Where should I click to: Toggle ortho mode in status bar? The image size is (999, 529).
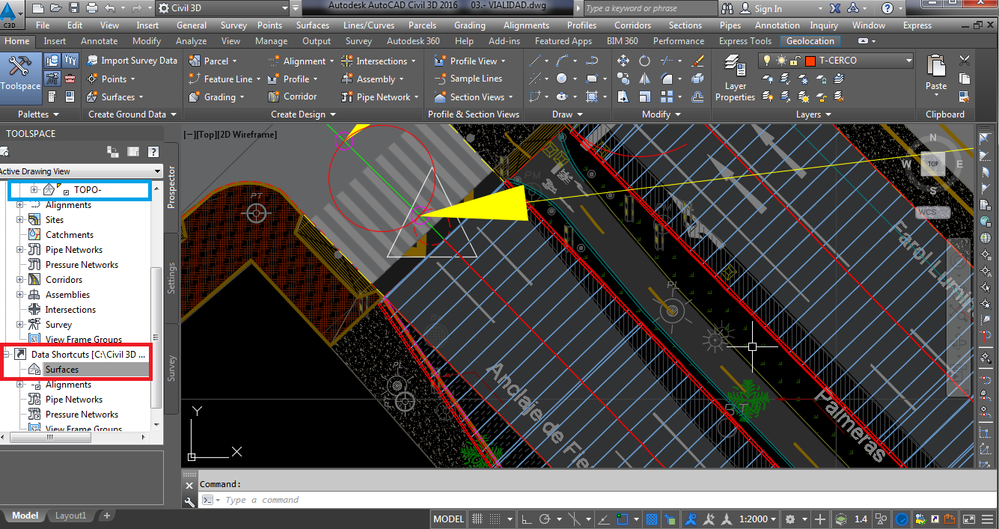pyautogui.click(x=527, y=519)
